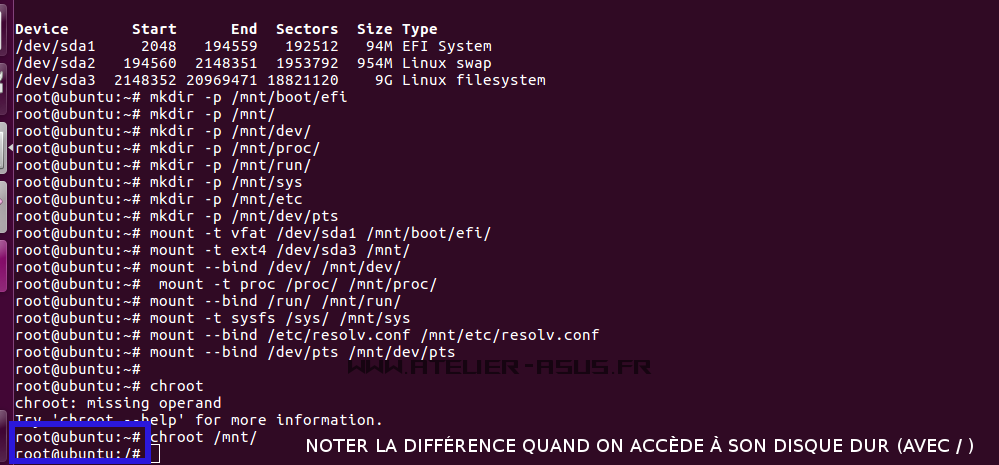Click the "mount --bind /etc/resolv.conf" command line
The height and width of the screenshot is (465, 999).
[374, 335]
